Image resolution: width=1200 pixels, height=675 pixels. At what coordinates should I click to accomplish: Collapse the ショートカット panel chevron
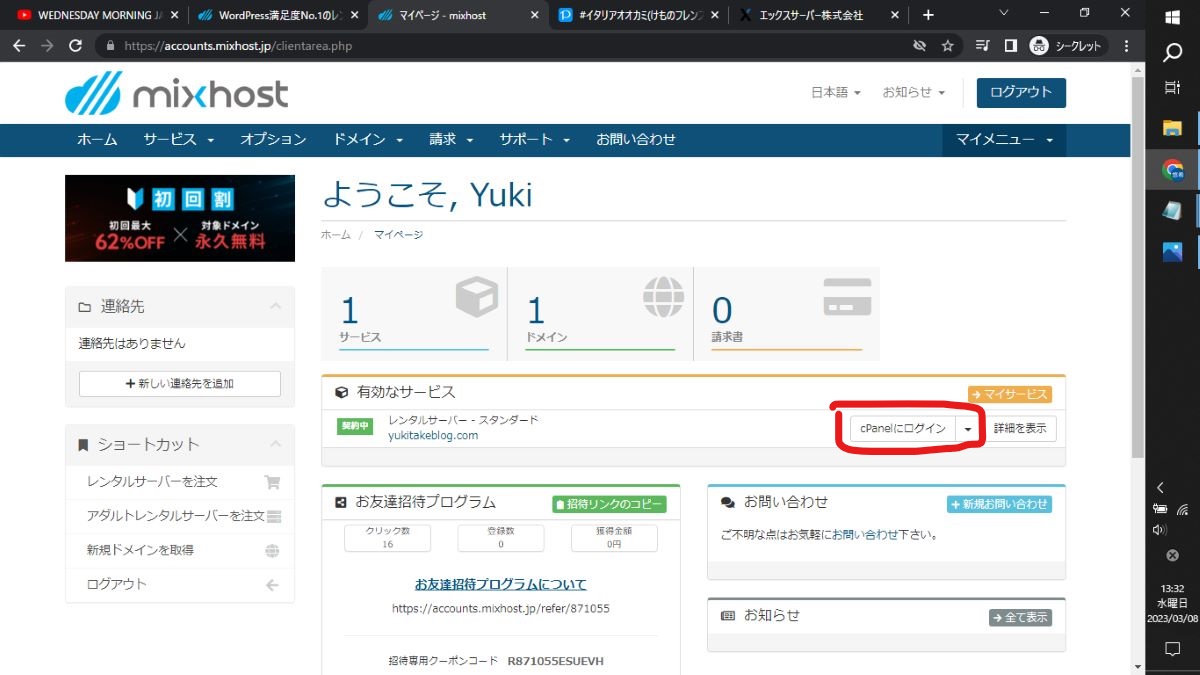pos(275,444)
